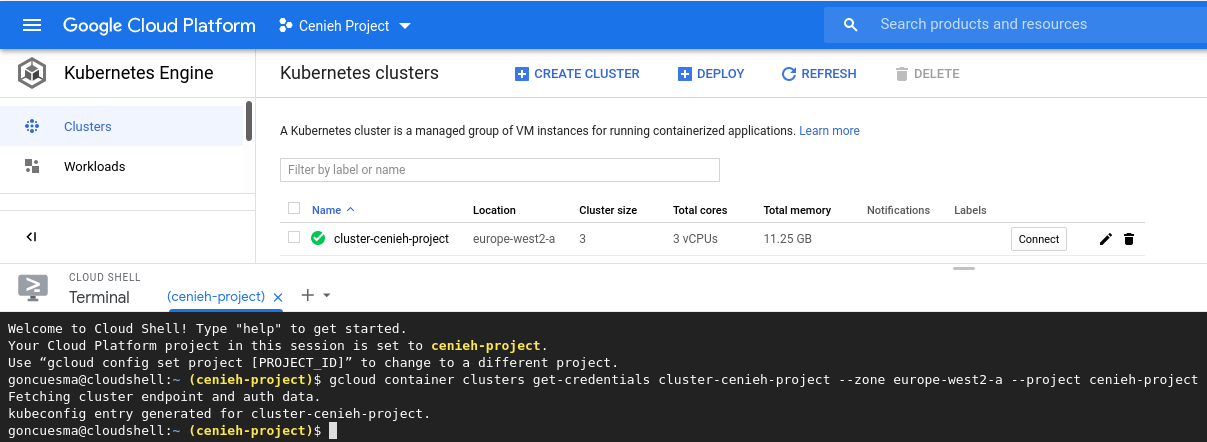Click the green status check icon
The image size is (1207, 442).
click(x=318, y=238)
